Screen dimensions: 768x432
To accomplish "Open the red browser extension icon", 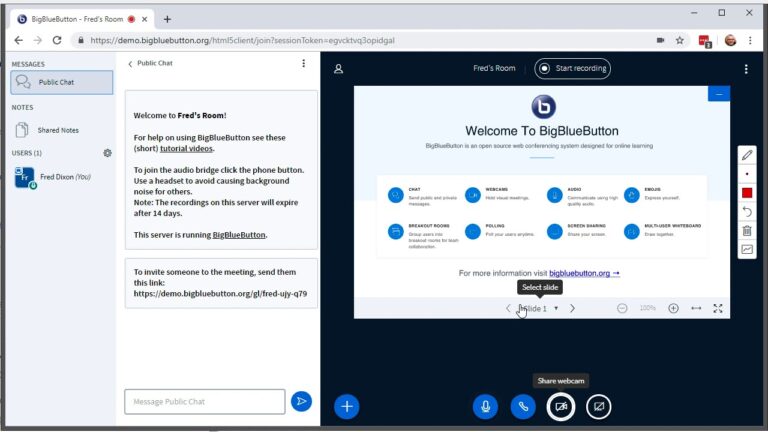I will coord(705,41).
